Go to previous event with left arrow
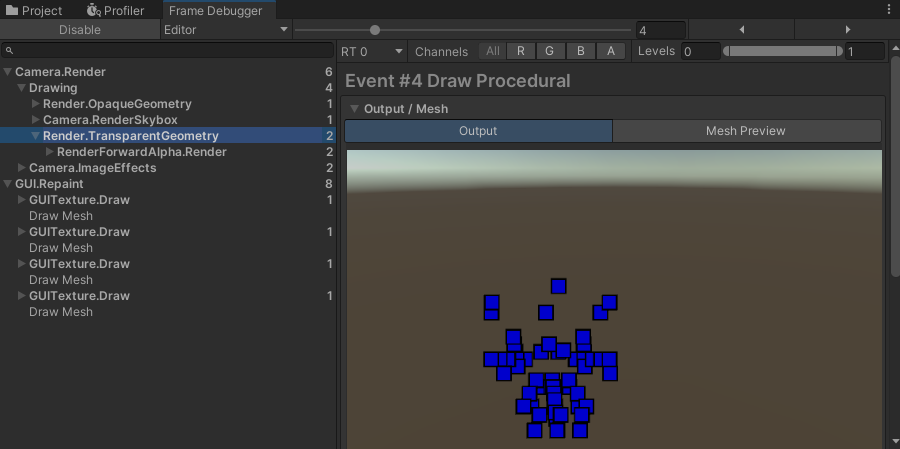The image size is (900, 449). (742, 30)
